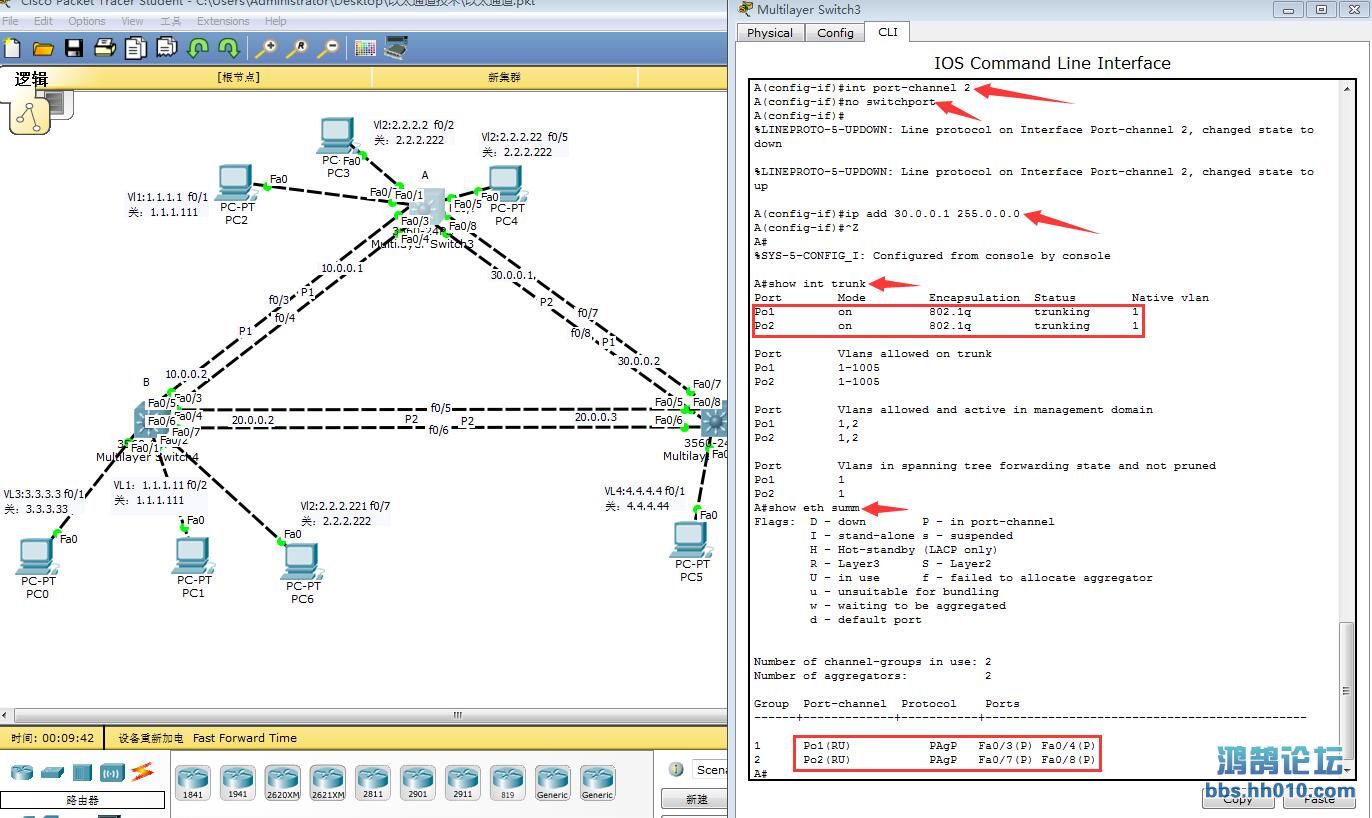Click the 根节点 root button
This screenshot has width=1372, height=818.
click(x=238, y=77)
